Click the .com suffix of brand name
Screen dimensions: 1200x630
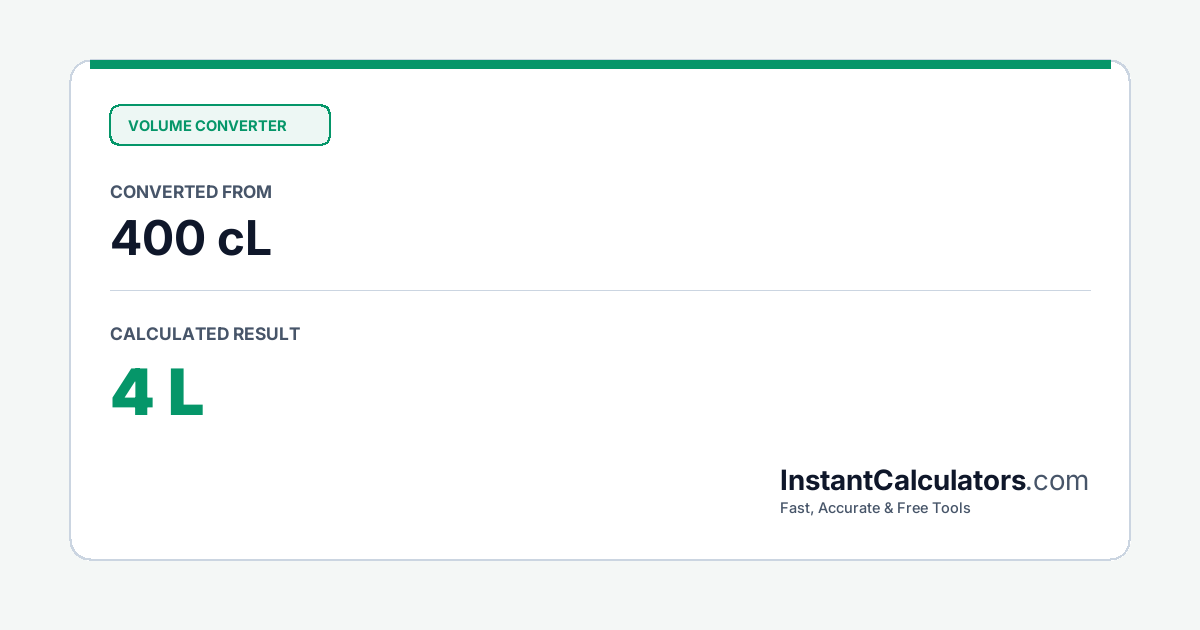(x=1058, y=481)
